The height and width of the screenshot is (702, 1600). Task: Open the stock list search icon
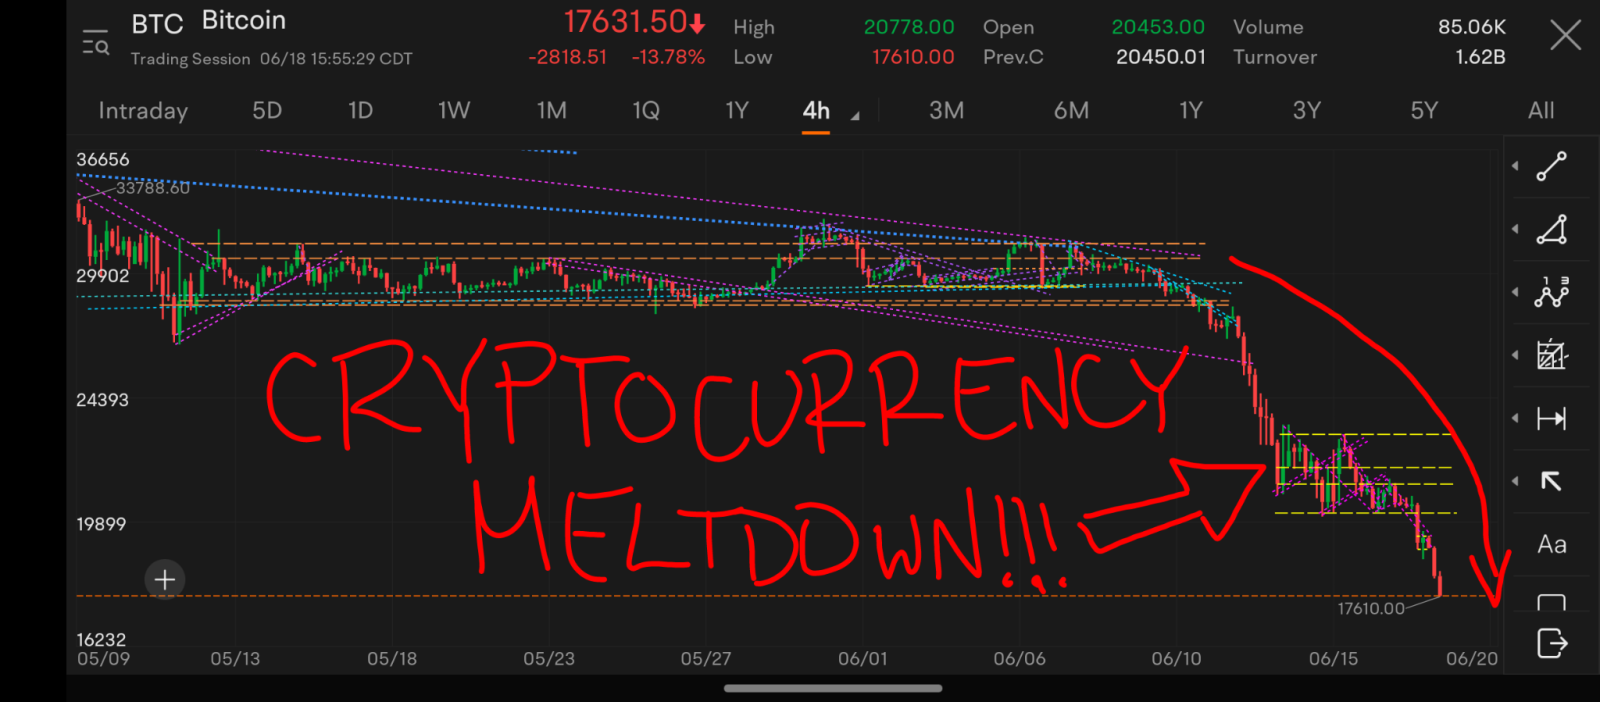96,43
